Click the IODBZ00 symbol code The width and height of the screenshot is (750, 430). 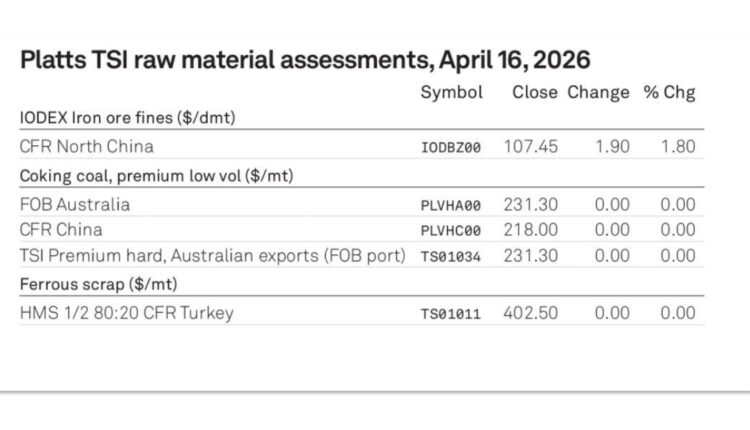click(451, 147)
